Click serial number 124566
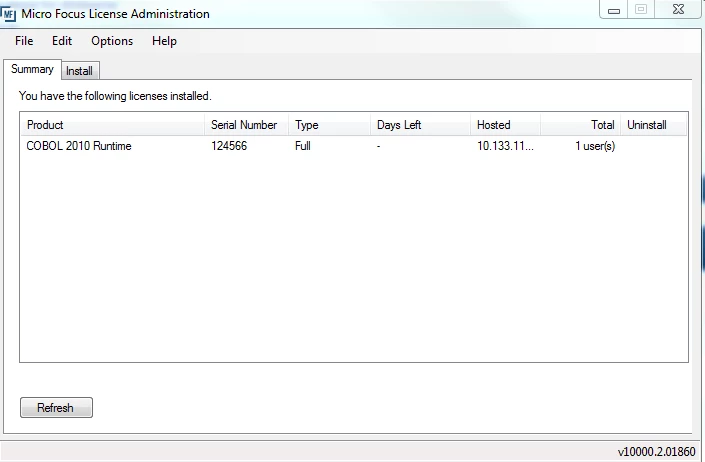705x462 pixels. click(229, 146)
